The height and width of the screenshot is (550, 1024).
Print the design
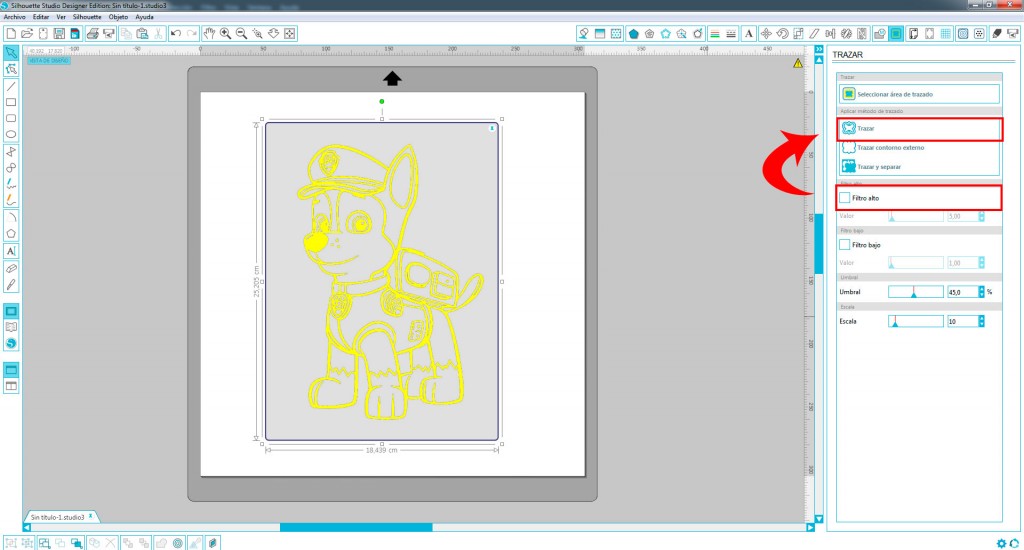coord(93,33)
